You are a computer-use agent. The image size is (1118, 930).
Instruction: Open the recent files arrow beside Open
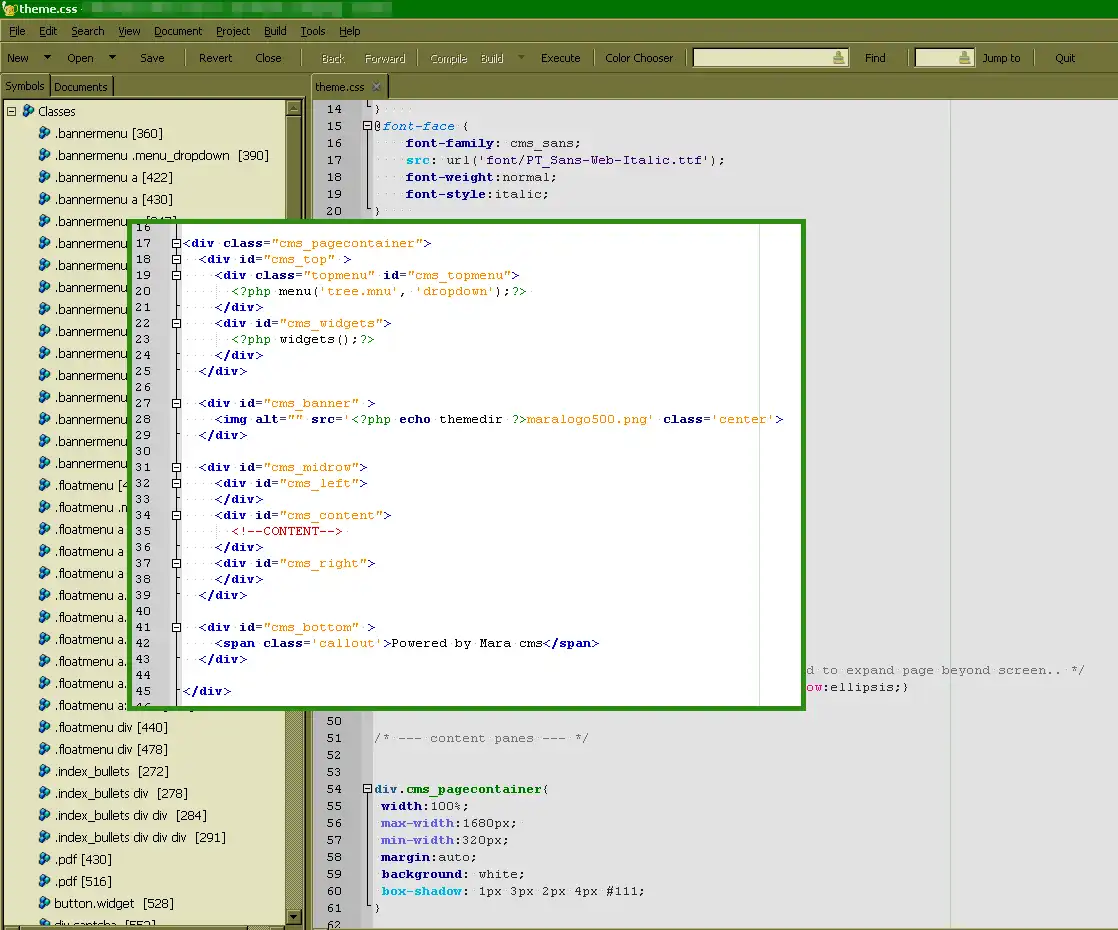pos(112,58)
